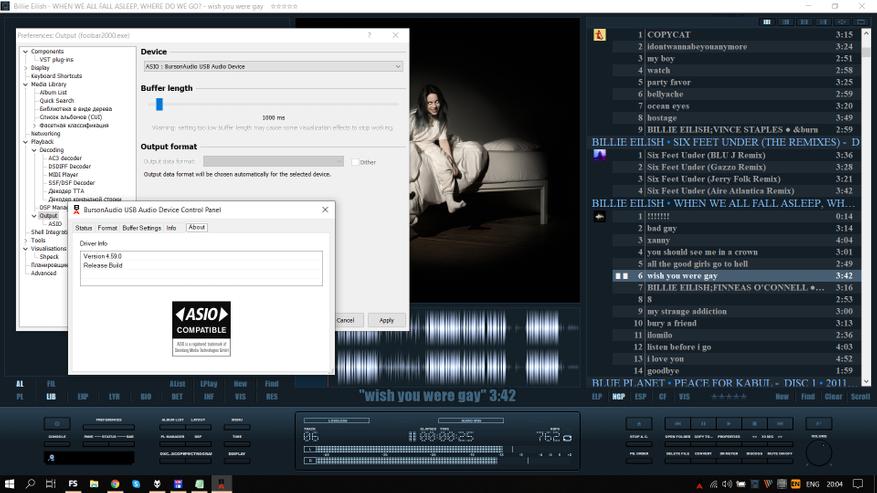Select the fourth layout icon above playlist

(x=823, y=22)
